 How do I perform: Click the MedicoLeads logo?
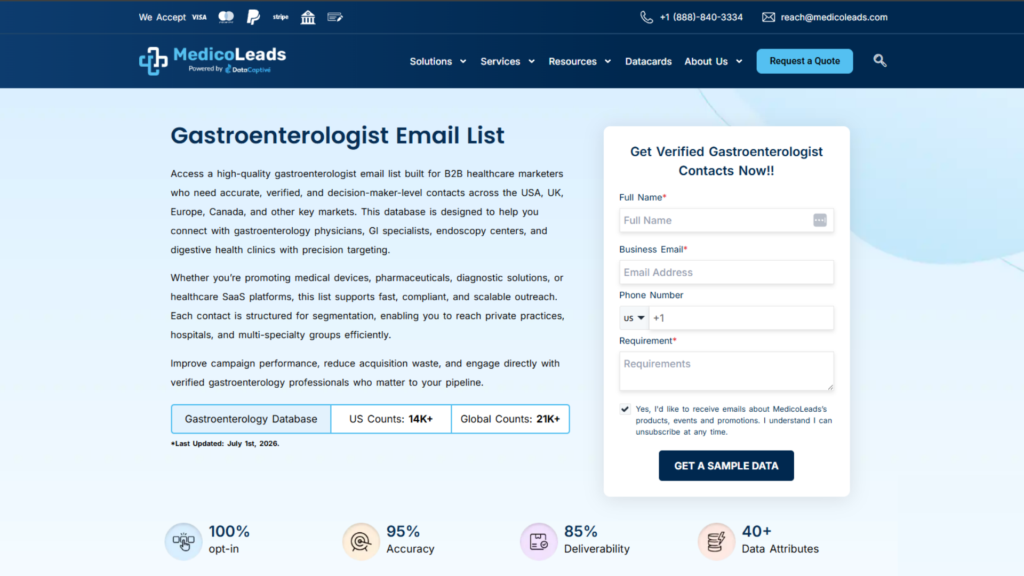[x=212, y=61]
